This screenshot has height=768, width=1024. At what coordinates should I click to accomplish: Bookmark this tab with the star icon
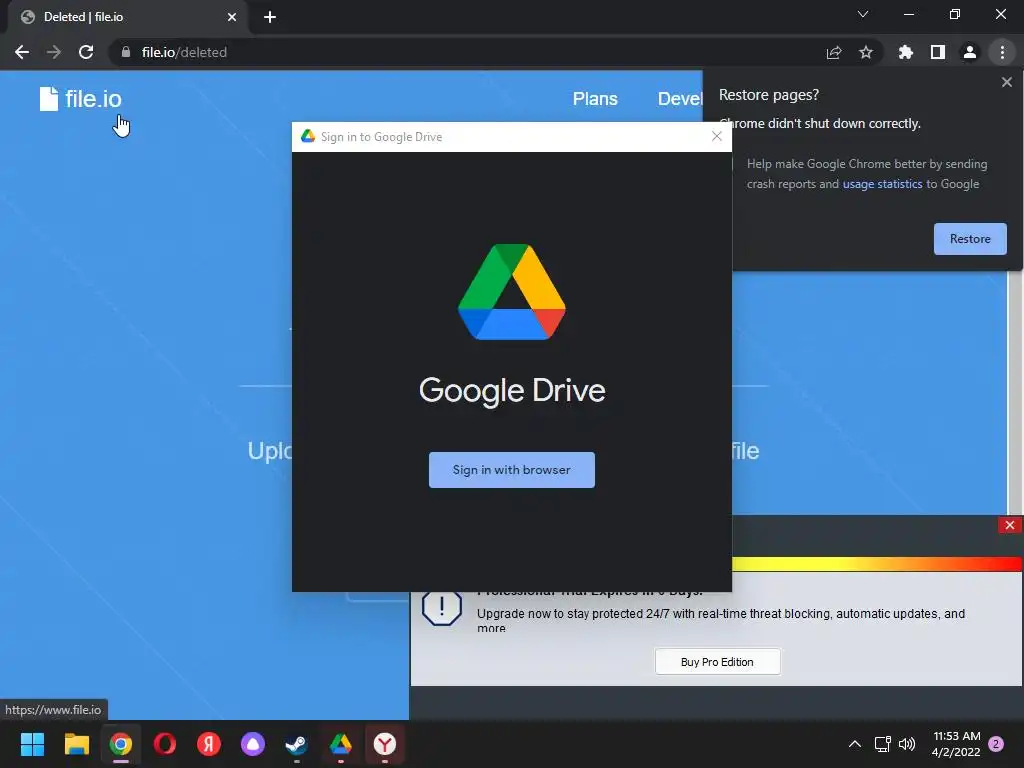(x=866, y=52)
